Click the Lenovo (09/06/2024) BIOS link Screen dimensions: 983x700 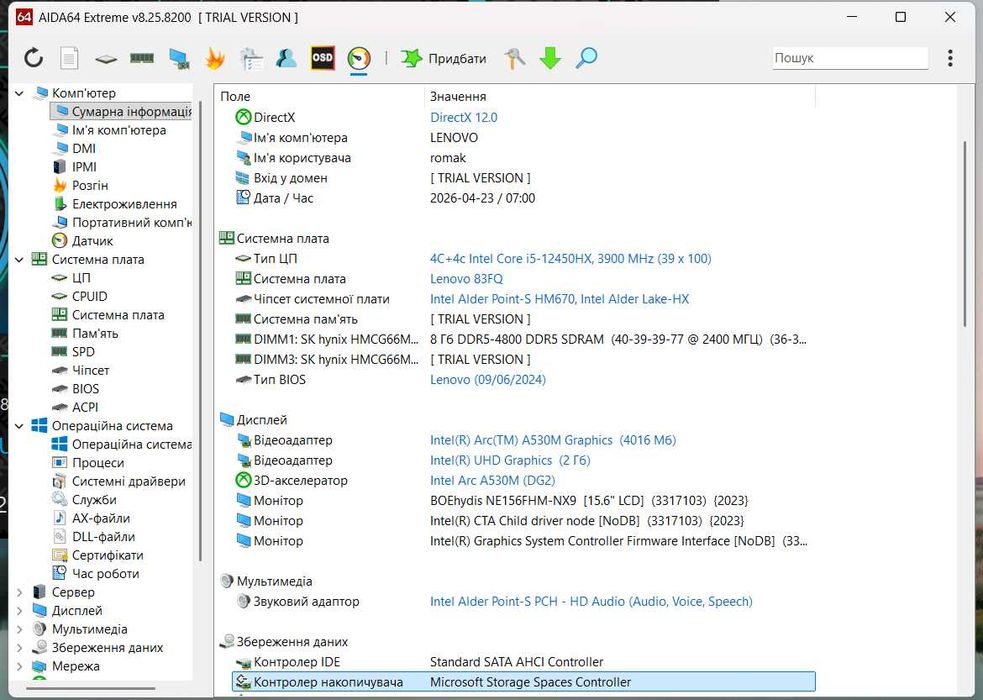pos(488,380)
